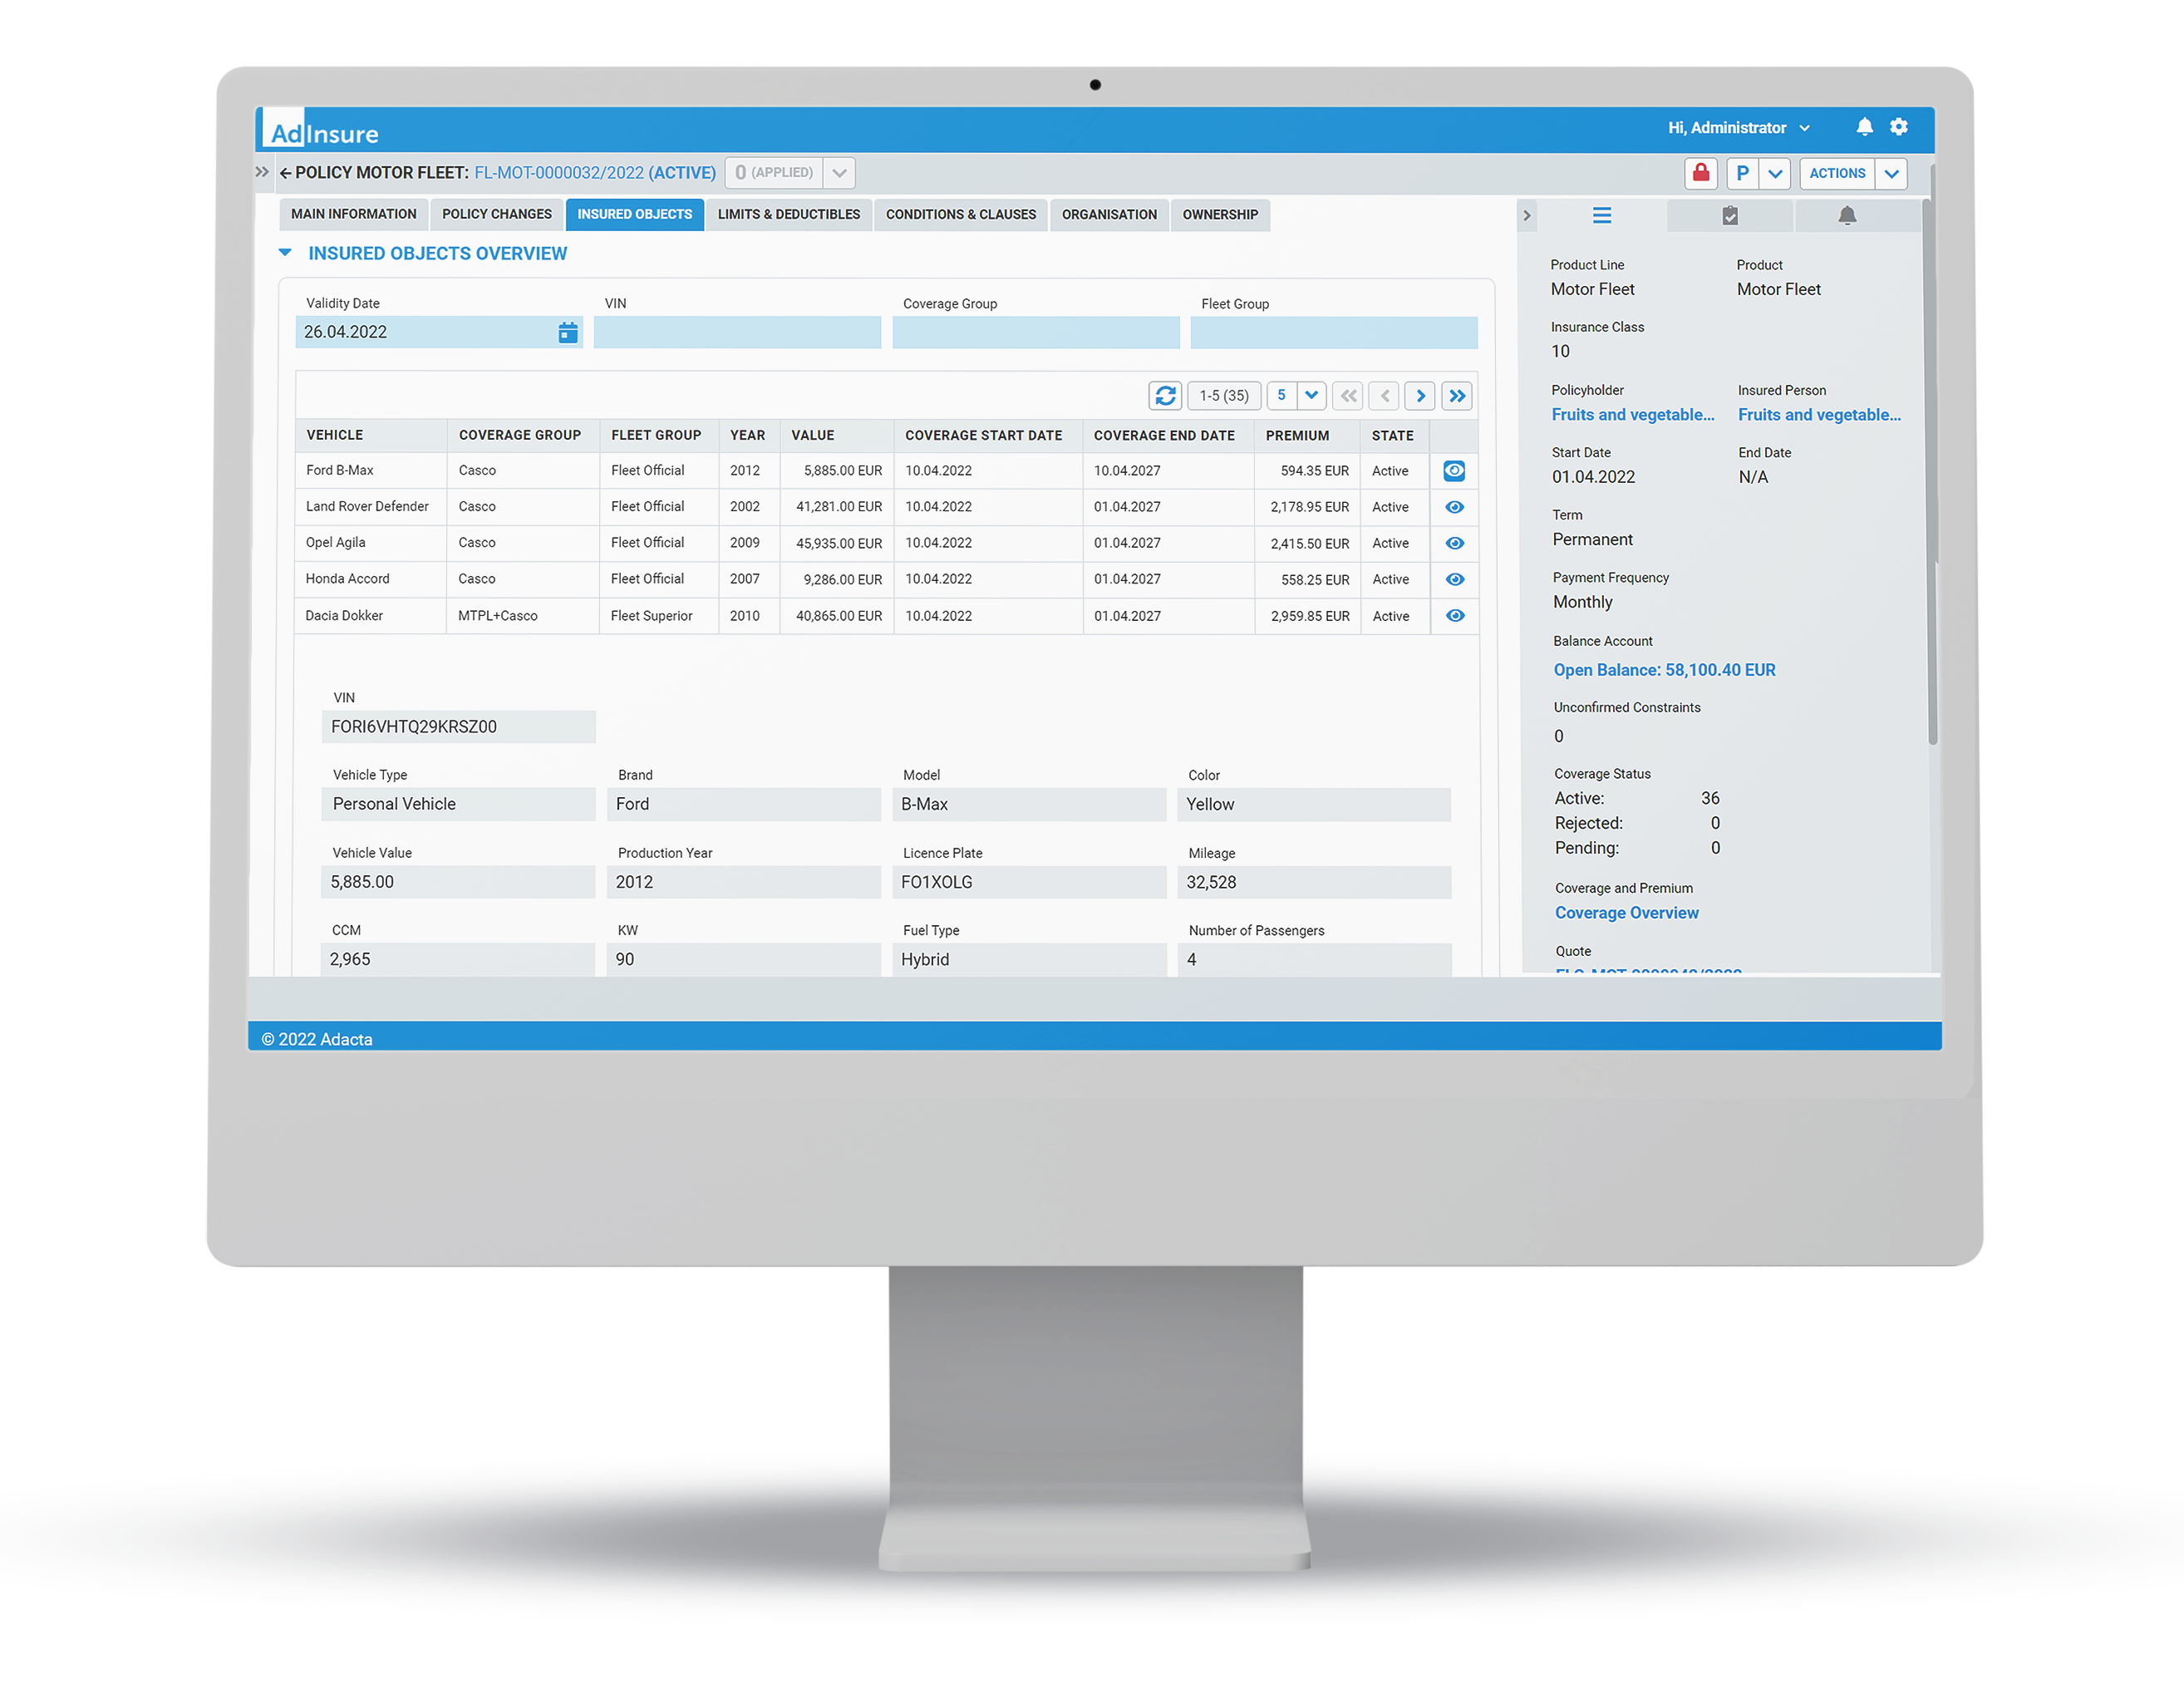Click the settings gear icon top right
Image resolution: width=2184 pixels, height=1699 pixels.
click(1899, 126)
